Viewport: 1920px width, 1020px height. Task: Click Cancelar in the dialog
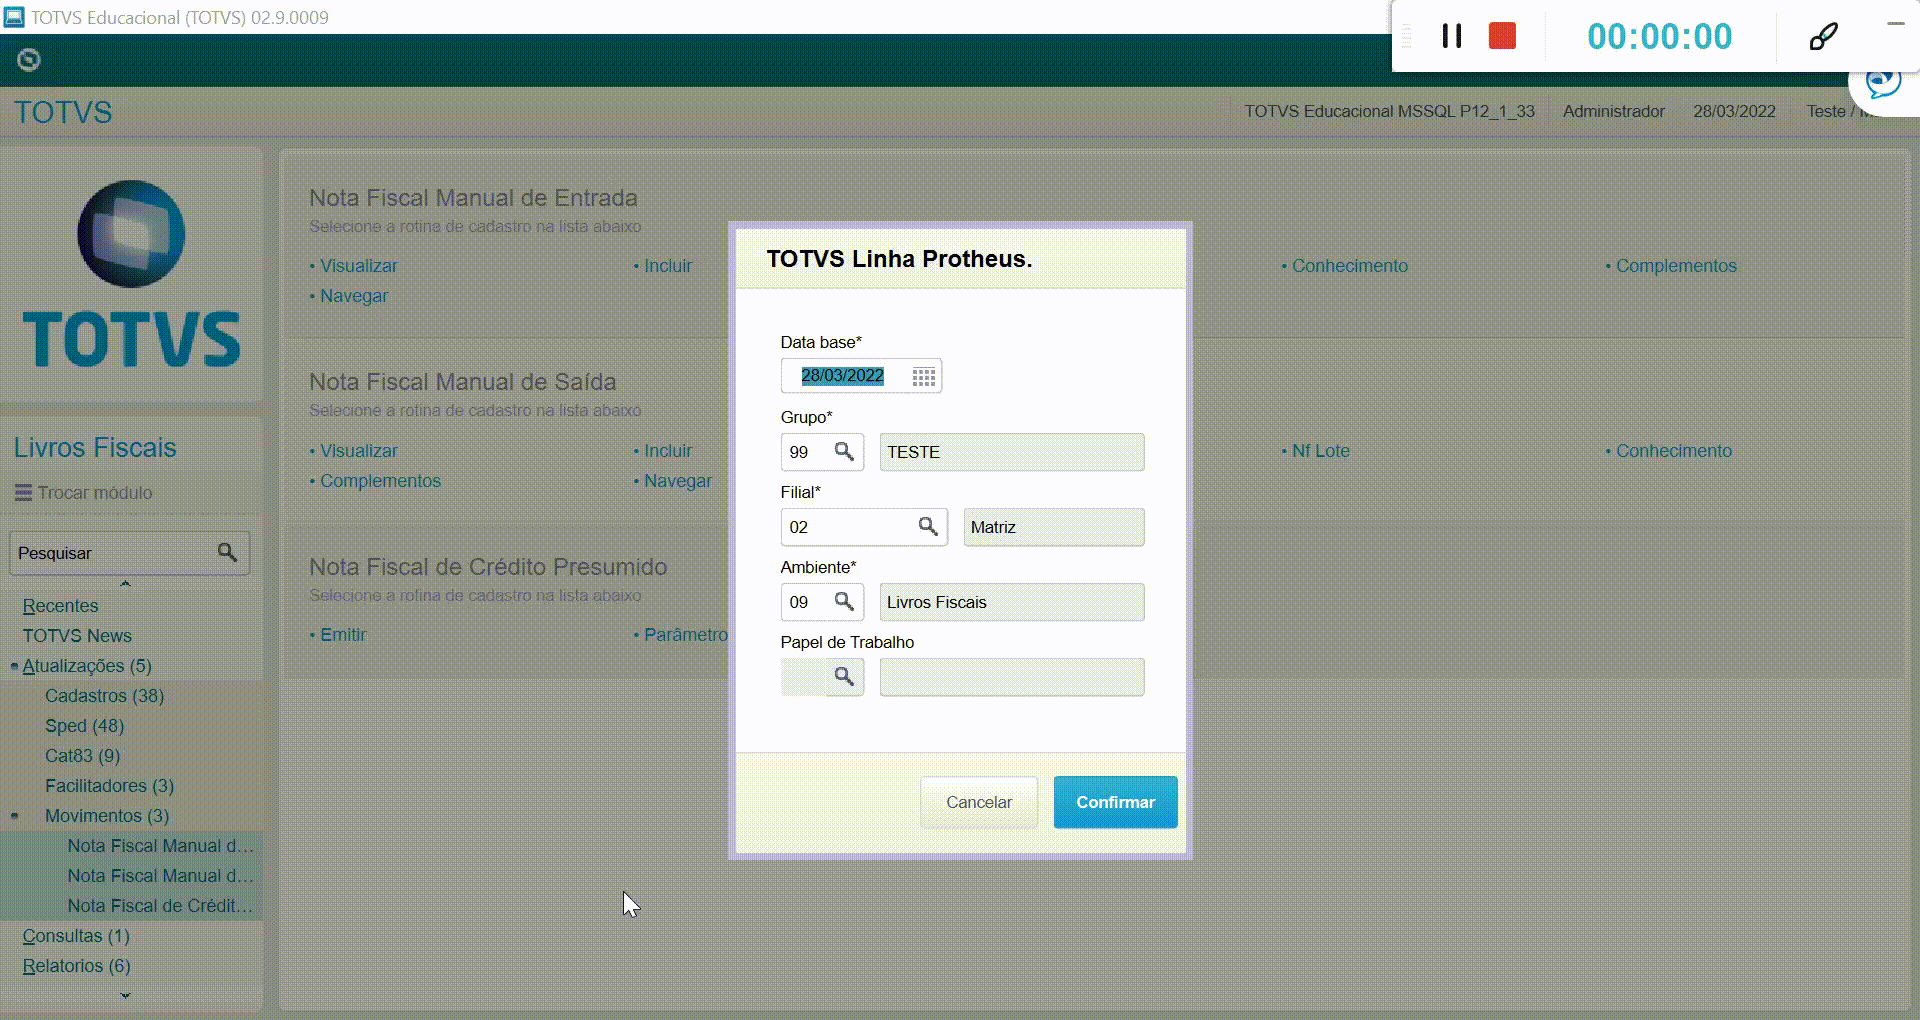(x=979, y=802)
